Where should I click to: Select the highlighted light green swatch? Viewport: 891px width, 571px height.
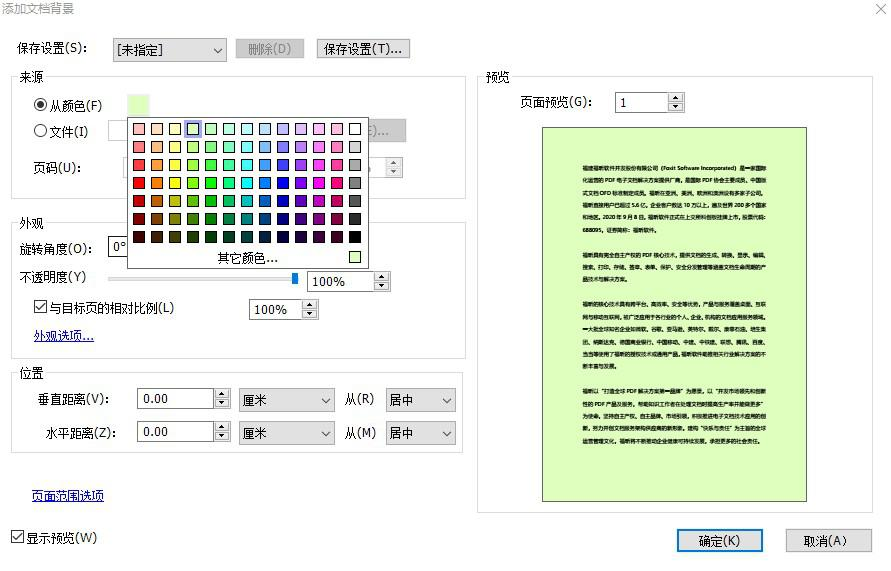[193, 129]
